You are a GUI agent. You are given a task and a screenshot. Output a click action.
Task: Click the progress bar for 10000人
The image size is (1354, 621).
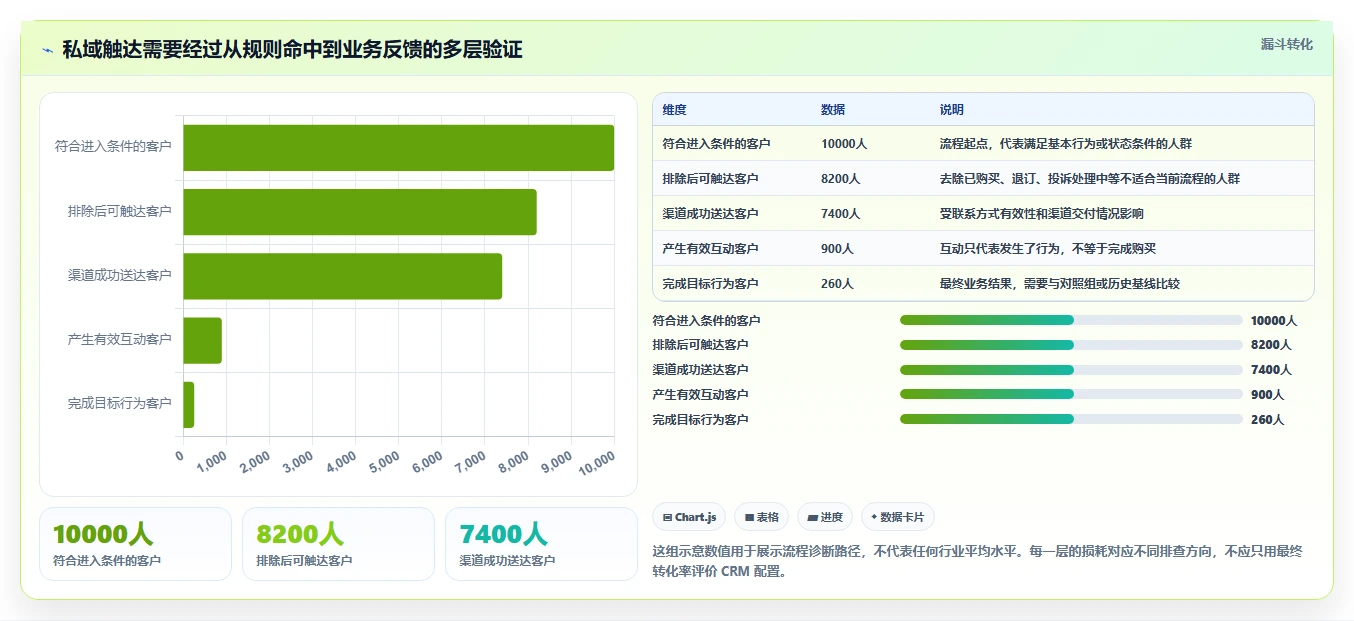pos(1071,320)
